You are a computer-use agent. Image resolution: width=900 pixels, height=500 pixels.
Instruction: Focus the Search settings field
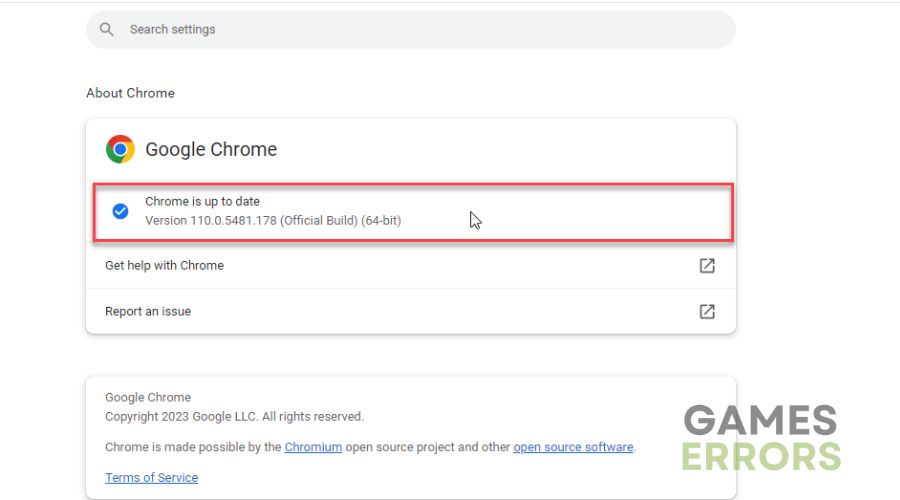point(411,29)
